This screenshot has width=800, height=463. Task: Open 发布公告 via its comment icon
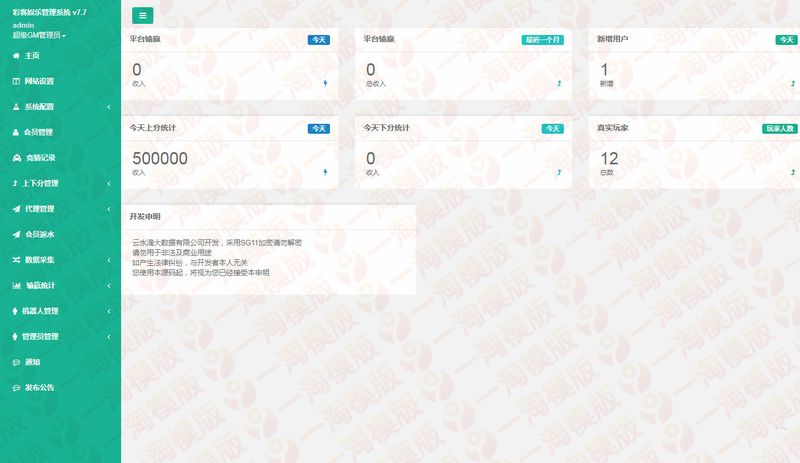pyautogui.click(x=16, y=387)
